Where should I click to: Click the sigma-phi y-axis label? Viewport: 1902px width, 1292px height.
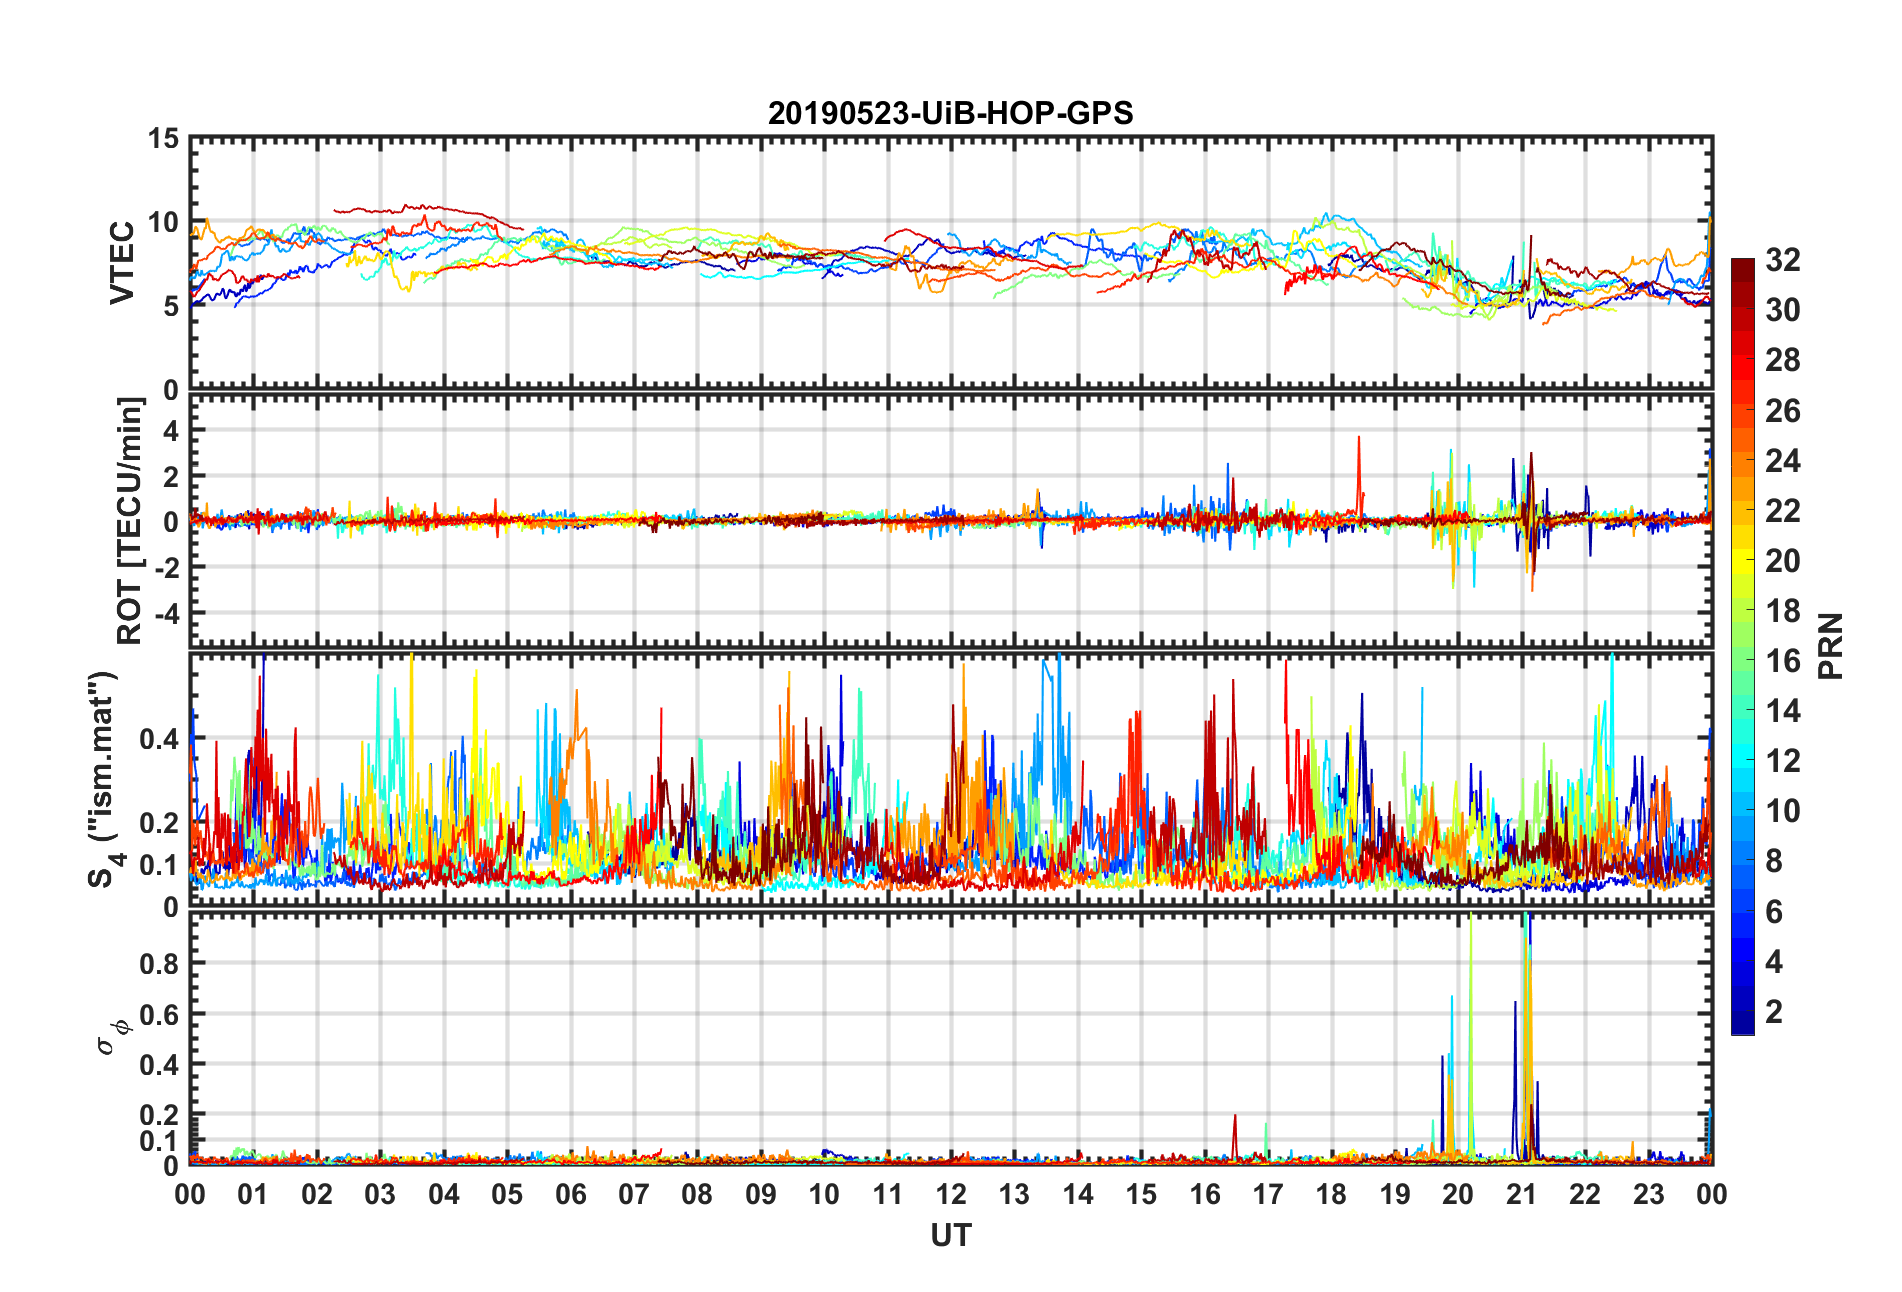(x=112, y=1037)
